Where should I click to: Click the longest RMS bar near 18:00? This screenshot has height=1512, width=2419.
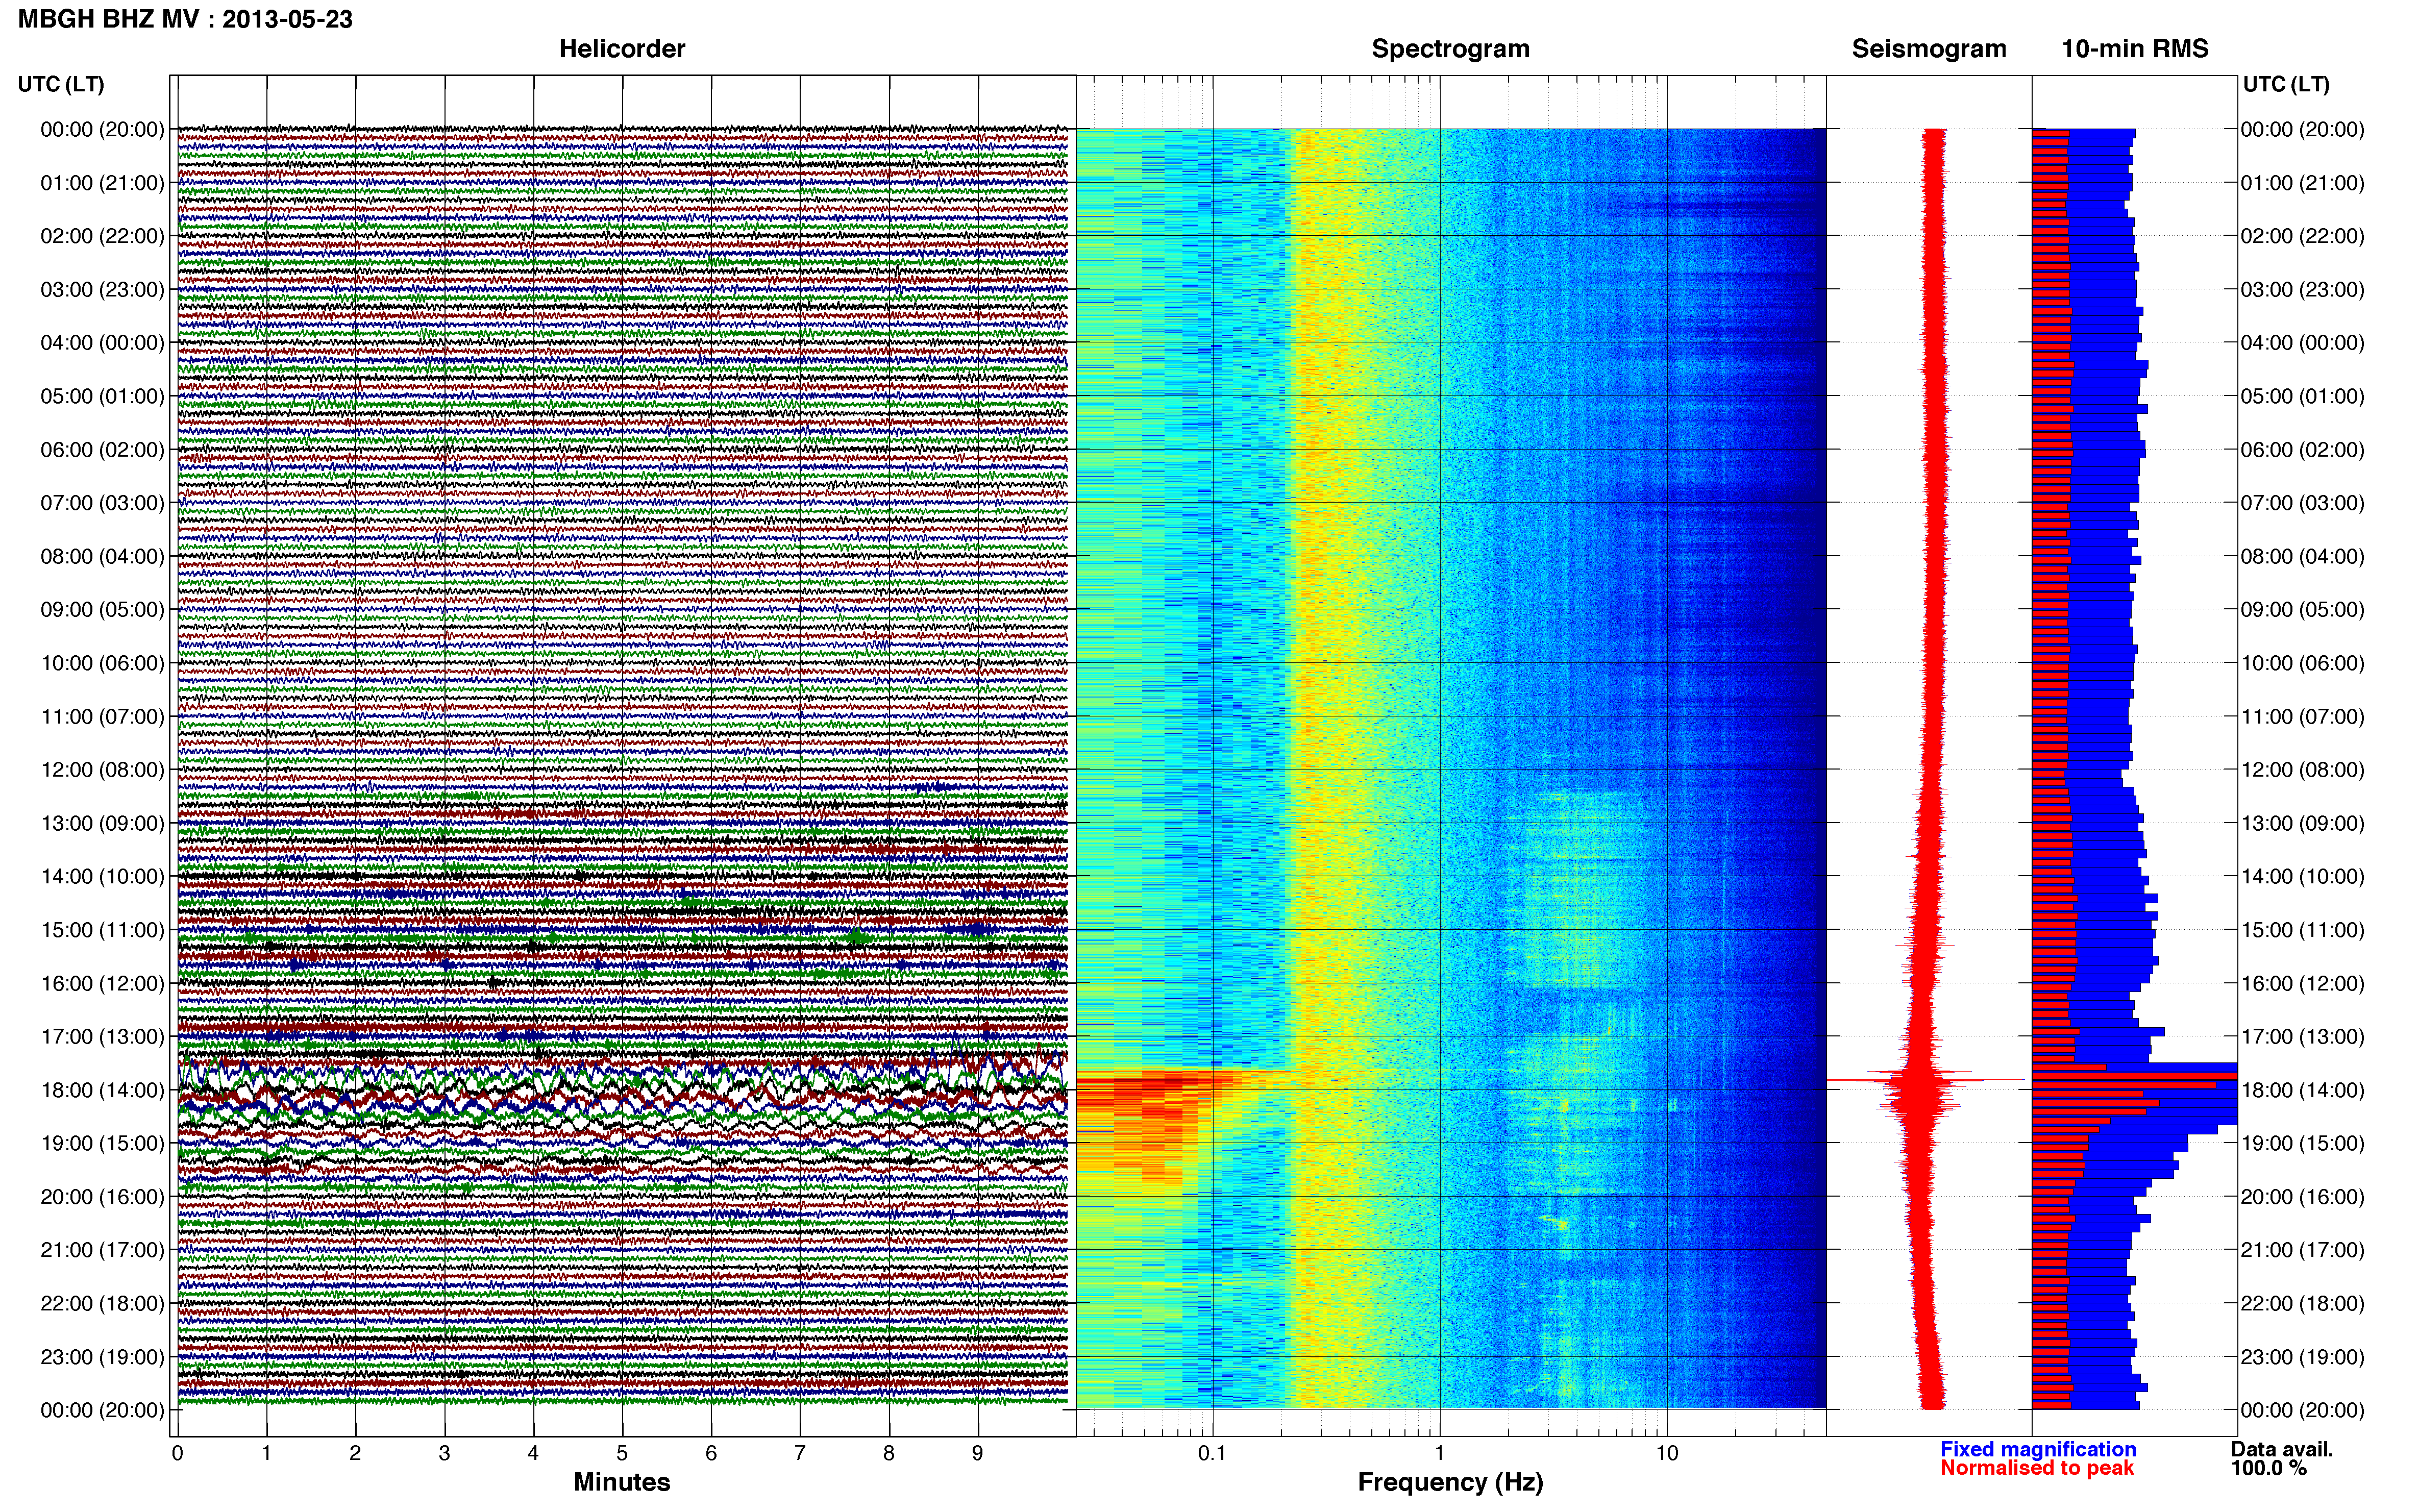click(2134, 1076)
